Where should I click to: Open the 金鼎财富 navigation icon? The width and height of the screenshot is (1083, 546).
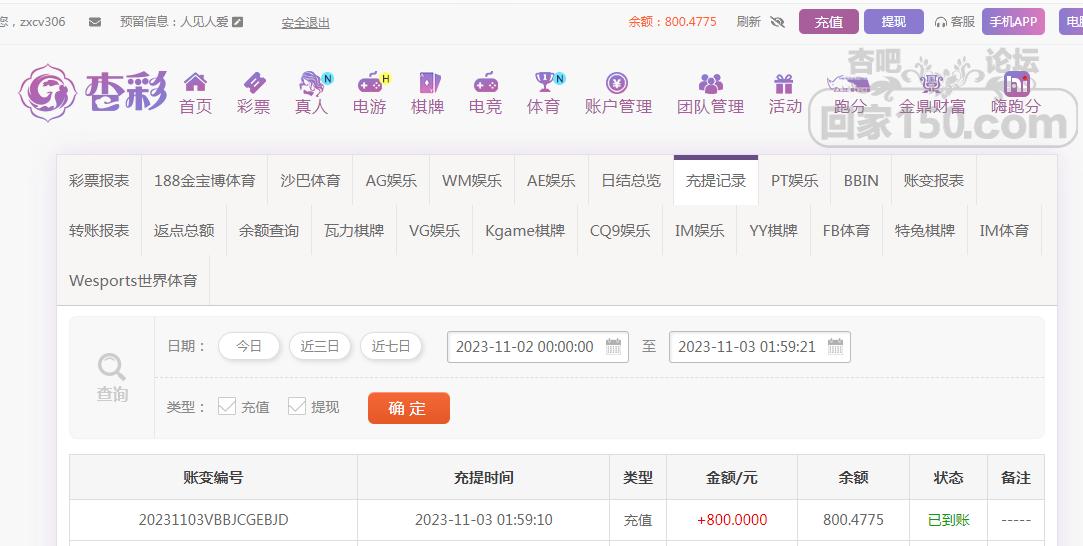click(931, 84)
